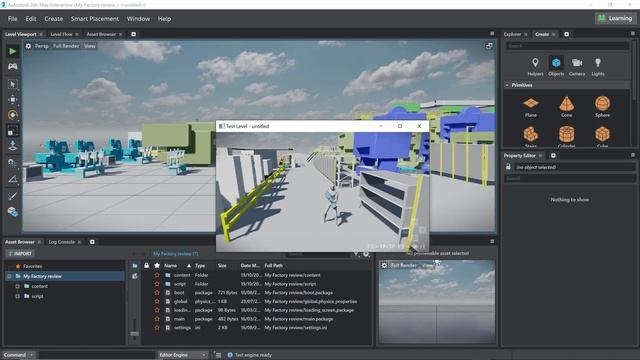Expand the script folder tree node
This screenshot has width=640, height=360.
(18, 296)
